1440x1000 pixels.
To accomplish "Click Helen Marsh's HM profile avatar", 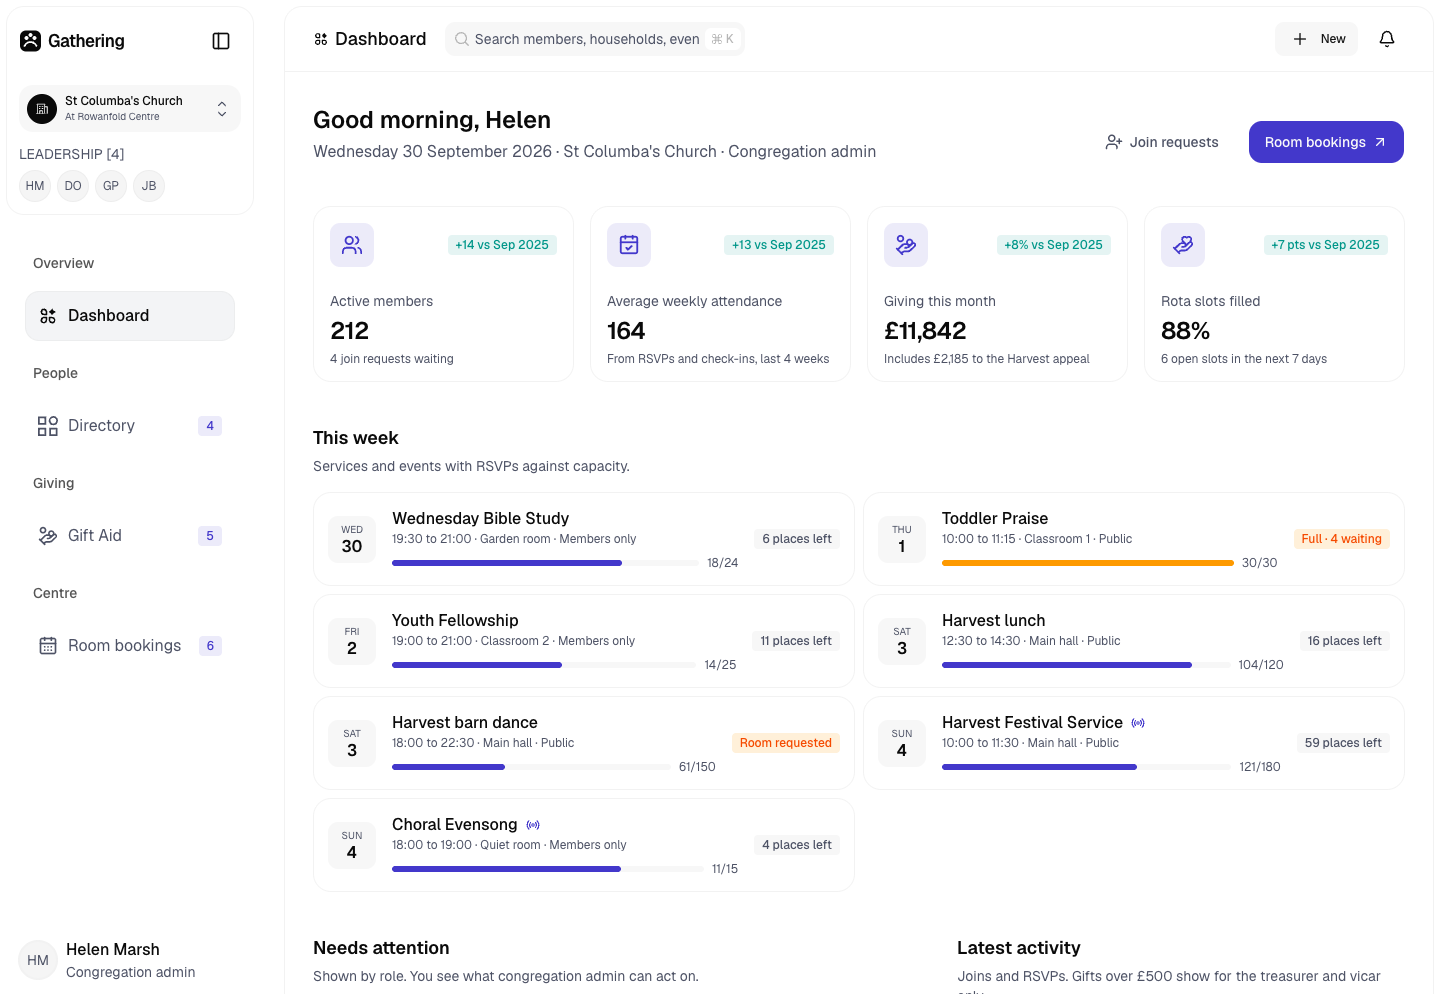I will [x=38, y=960].
